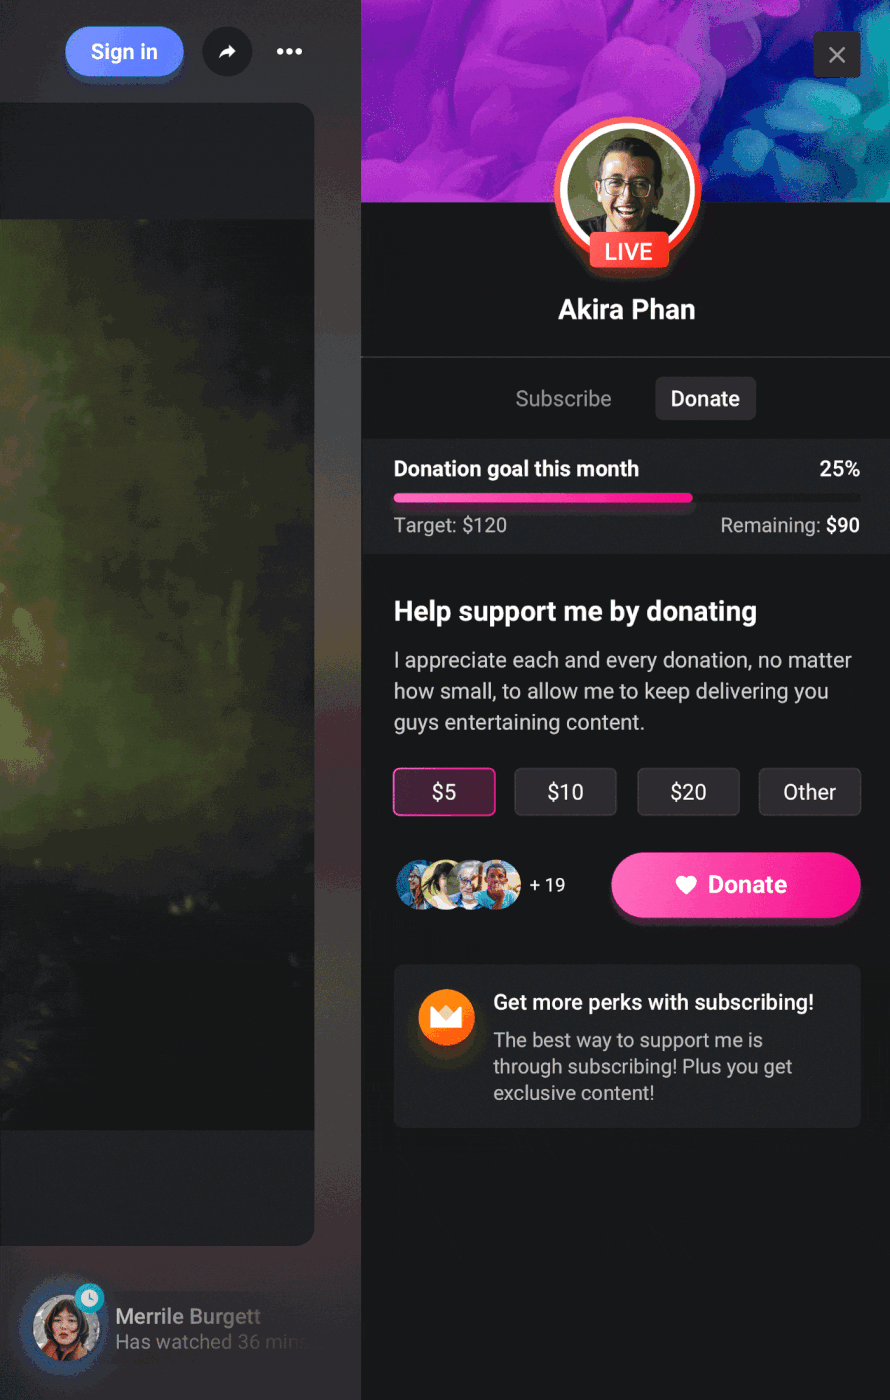Click the donation goal progress bar

[627, 498]
